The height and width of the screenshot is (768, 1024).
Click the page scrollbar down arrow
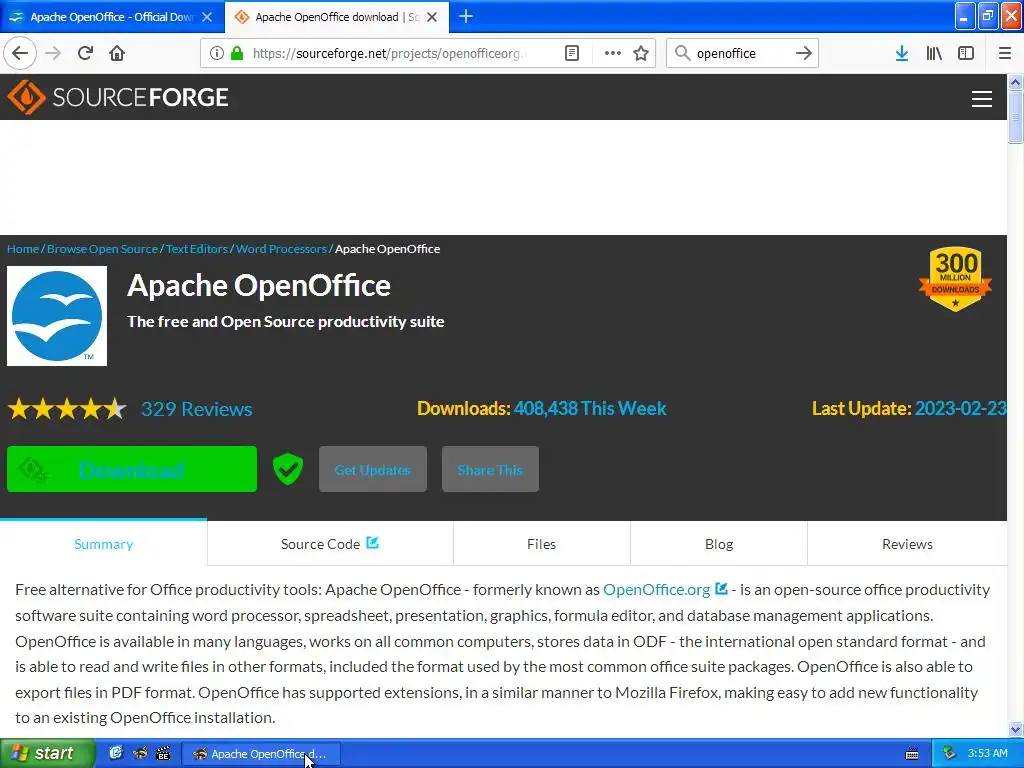[1016, 729]
